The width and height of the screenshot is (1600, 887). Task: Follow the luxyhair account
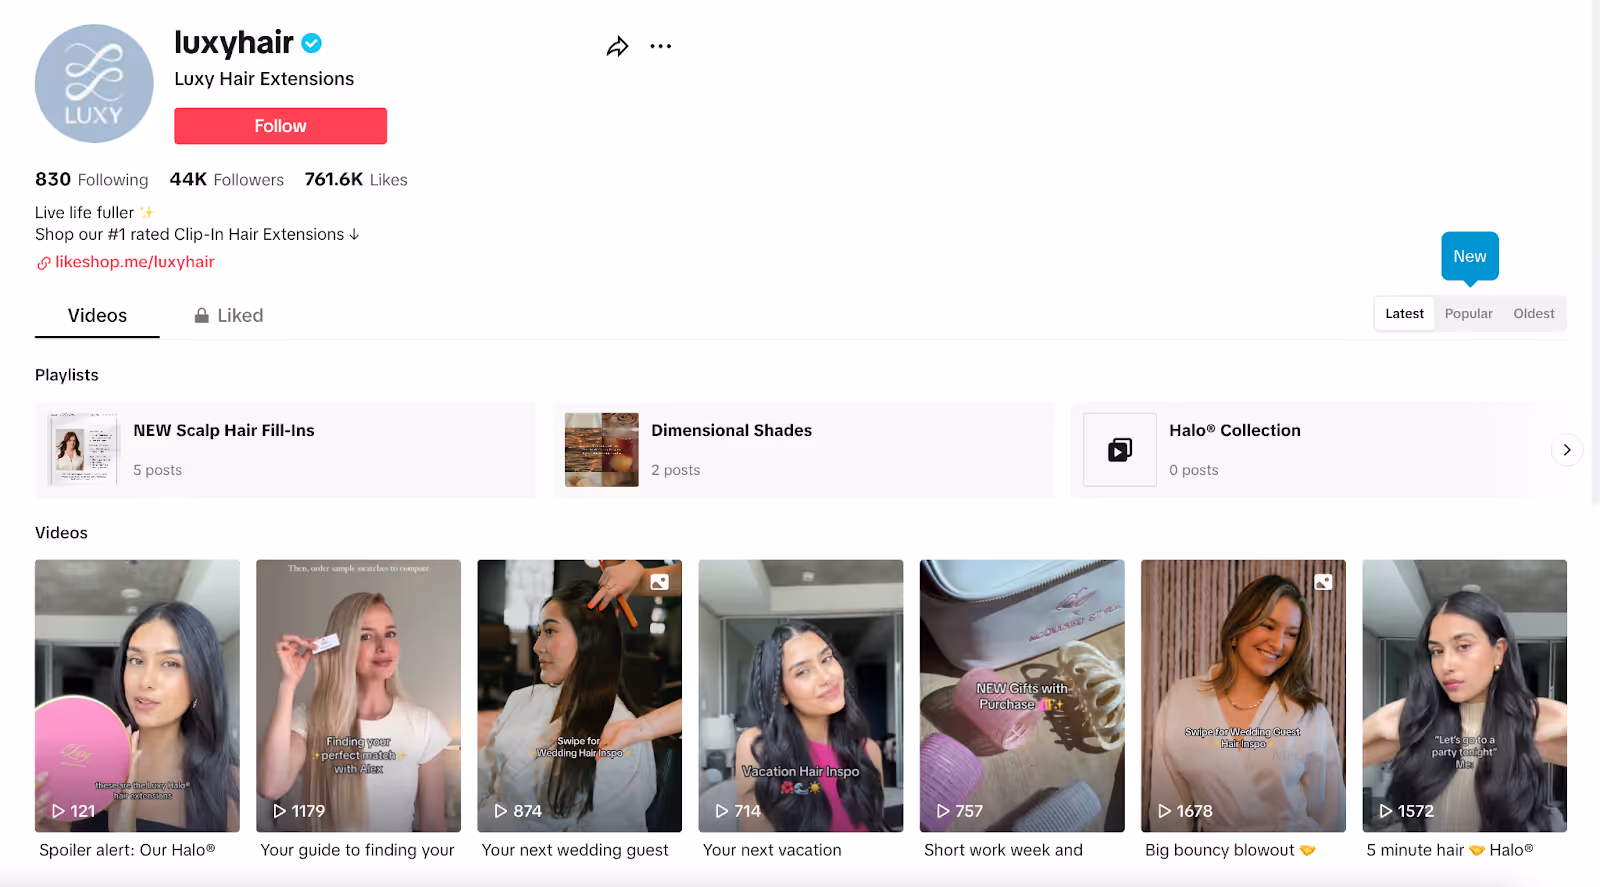pos(280,126)
